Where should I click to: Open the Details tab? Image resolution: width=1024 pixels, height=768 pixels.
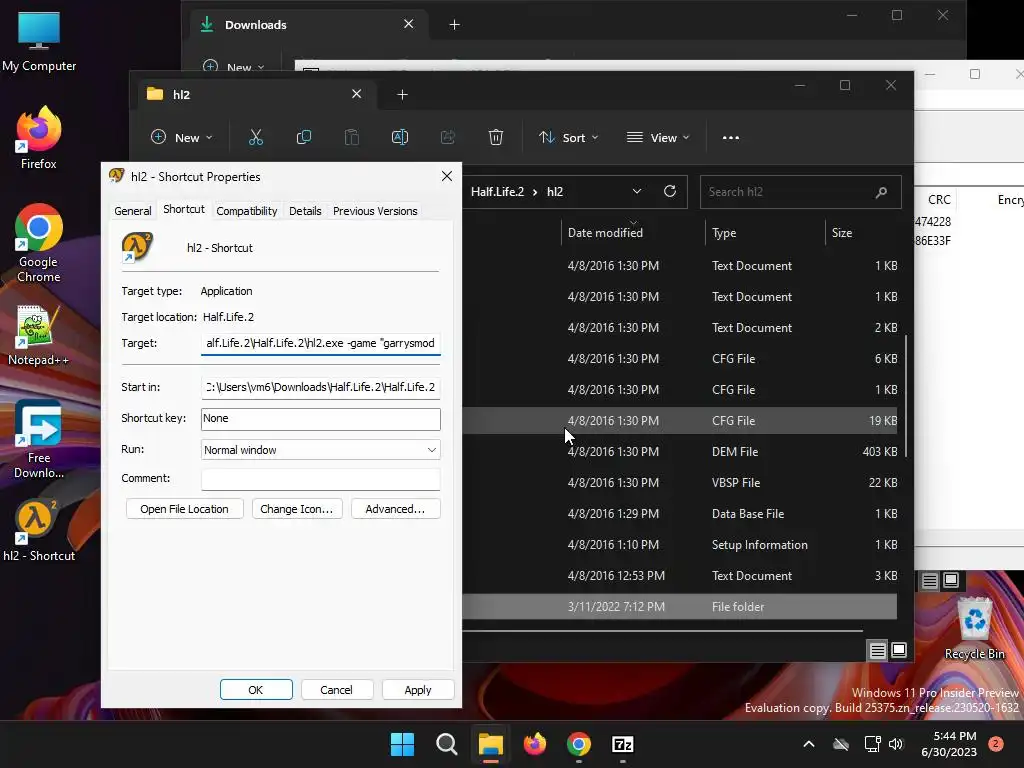click(x=305, y=211)
